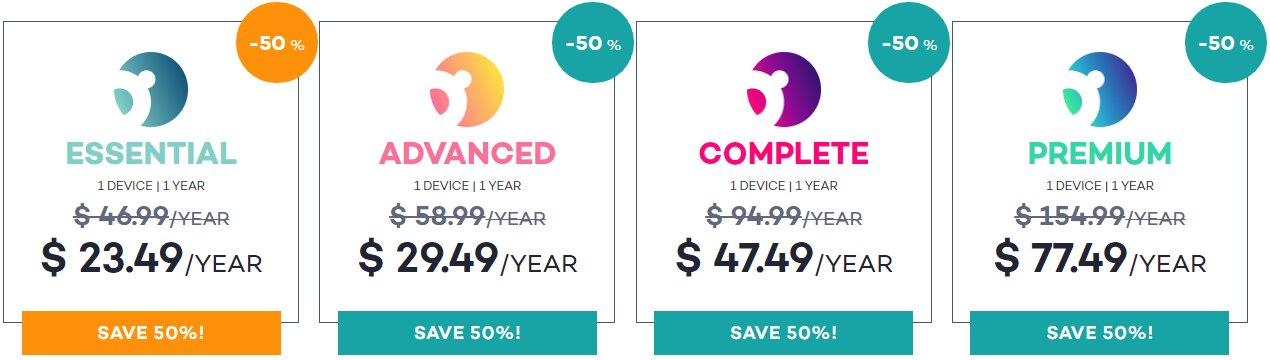The image size is (1270, 360).
Task: Click the $ 29.49/year Advanced price
Action: (x=468, y=258)
